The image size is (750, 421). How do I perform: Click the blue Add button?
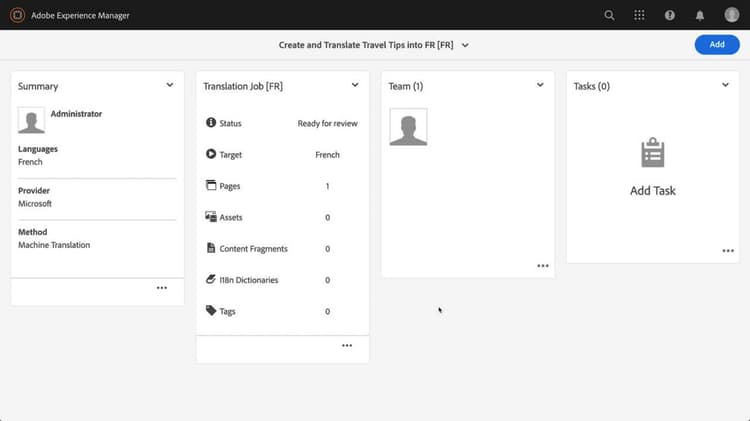pos(717,44)
